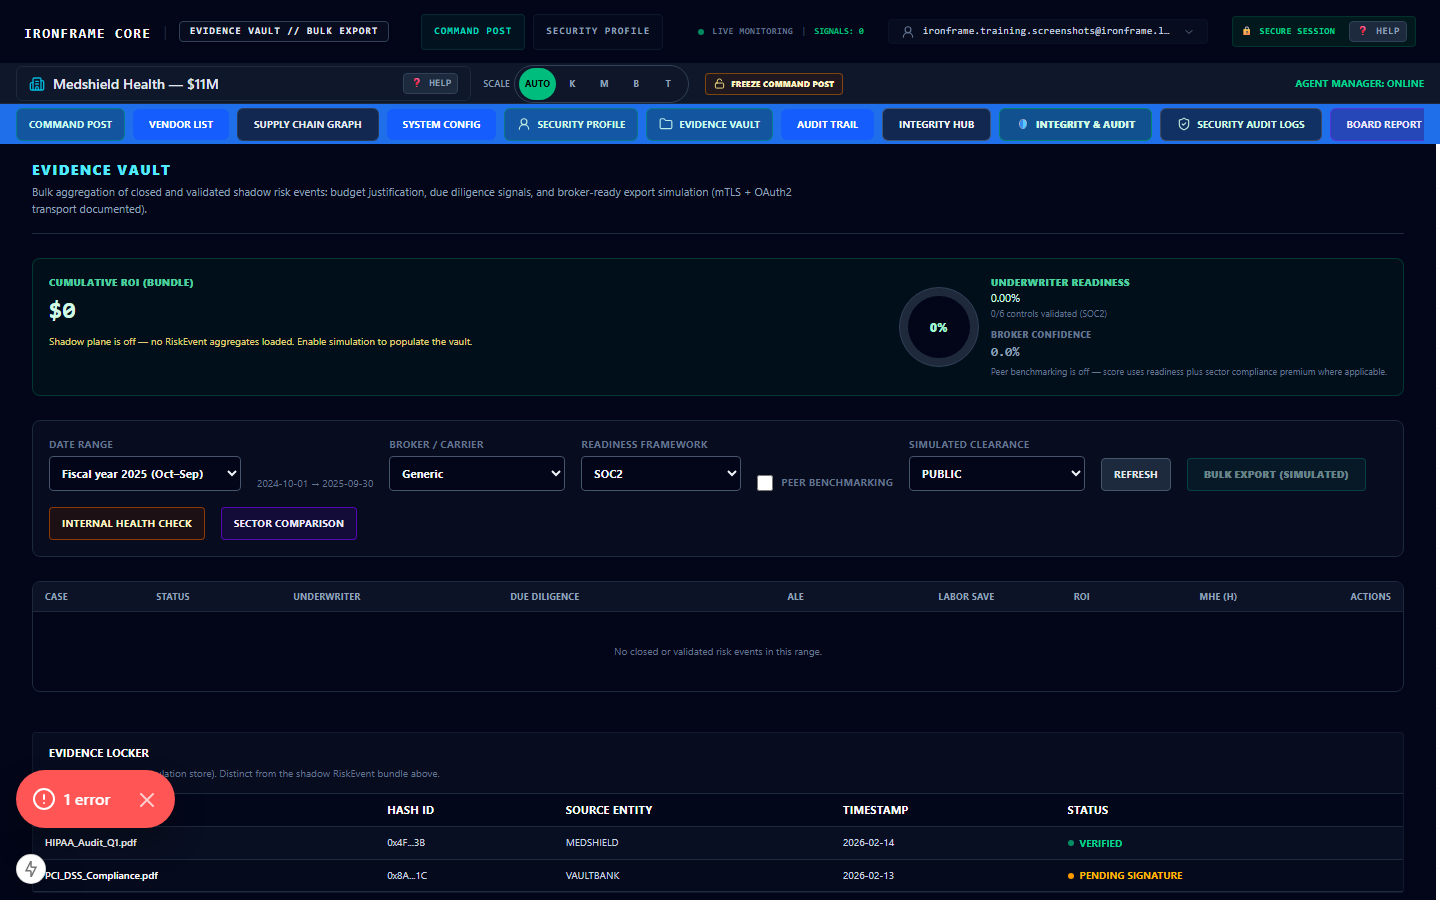1440x900 pixels.
Task: Open the Readiness Framework SOC2 dropdown
Action: 661,474
